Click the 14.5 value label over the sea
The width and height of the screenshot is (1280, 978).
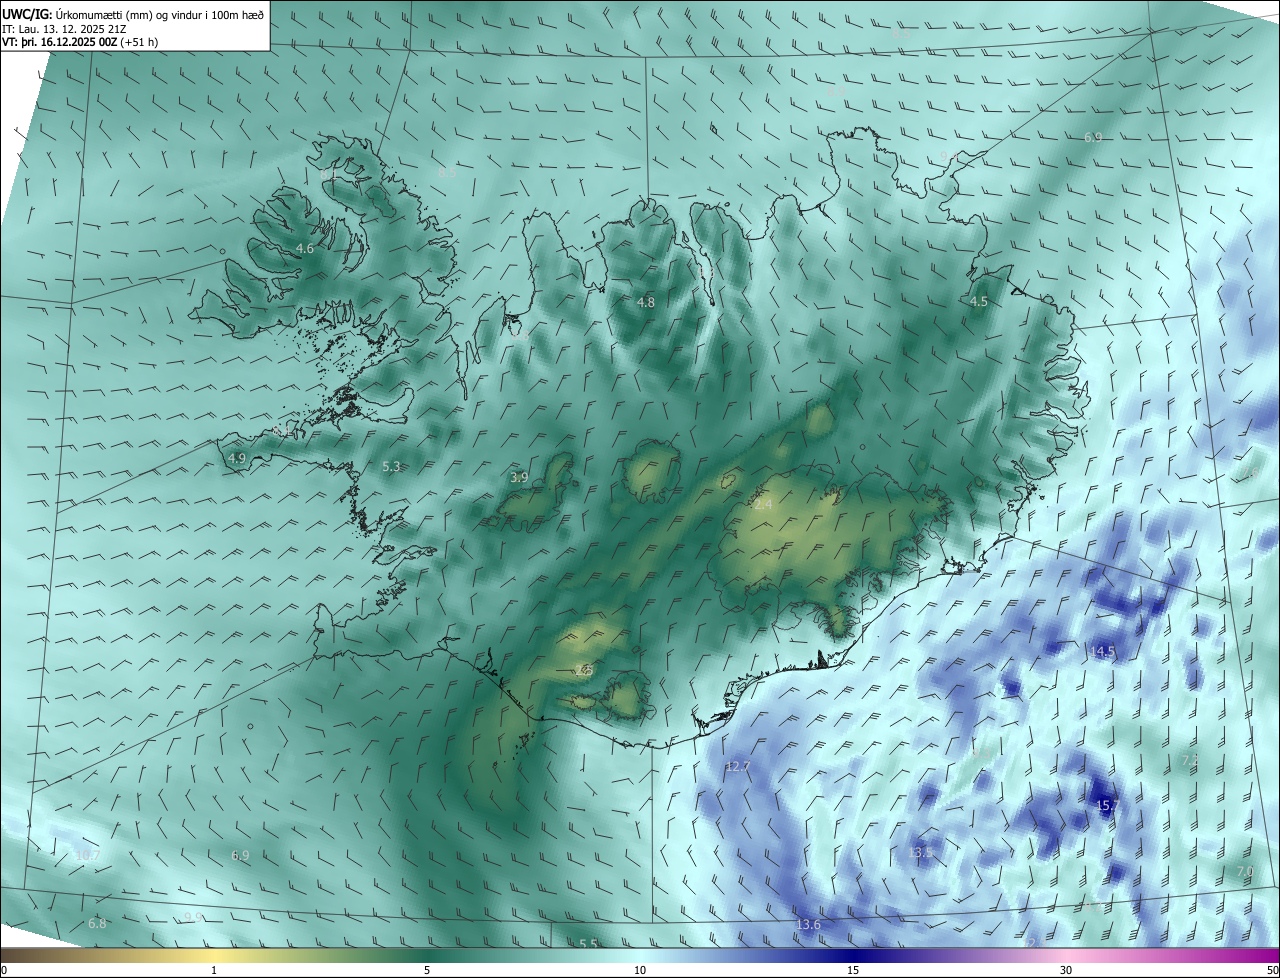[x=1102, y=651]
